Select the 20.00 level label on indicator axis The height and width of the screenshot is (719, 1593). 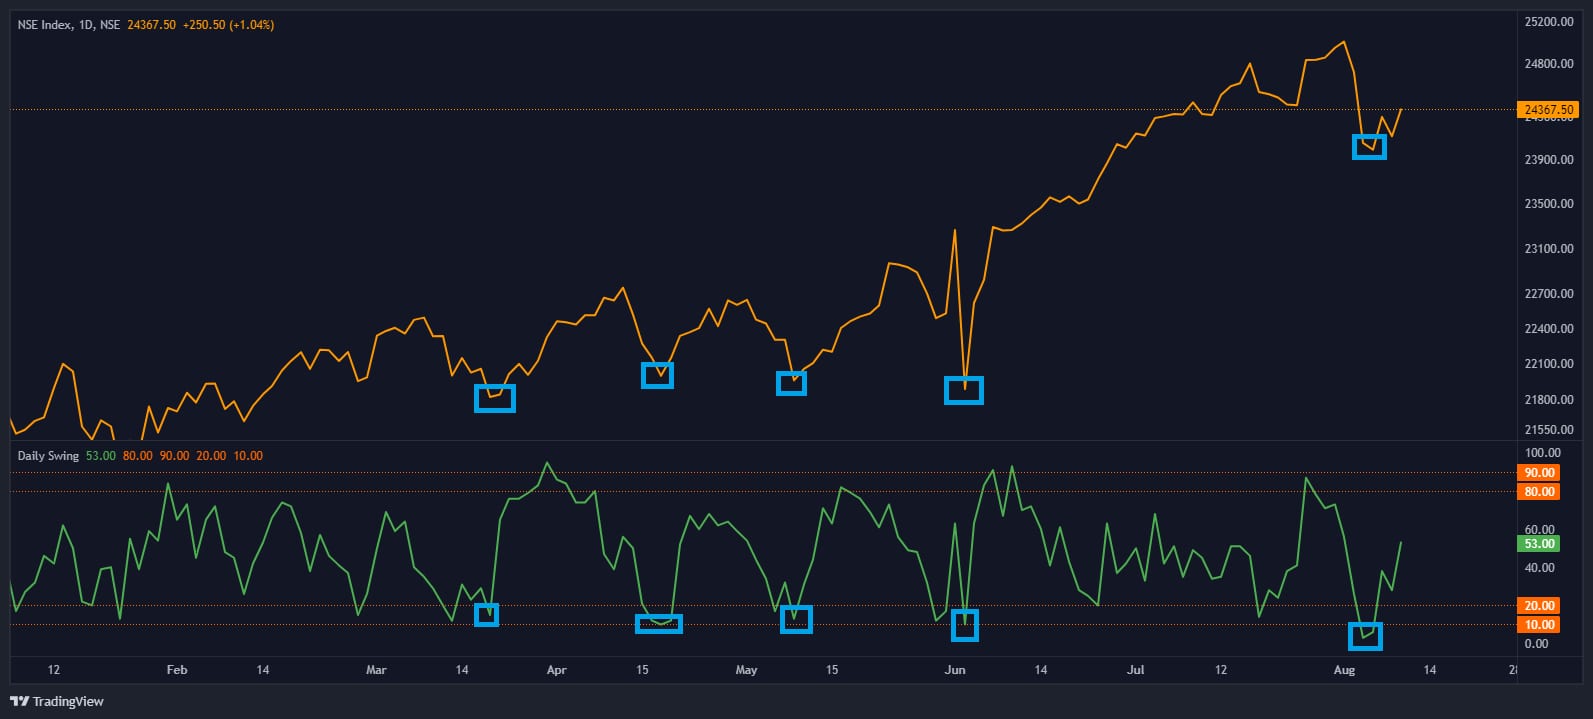[1539, 606]
